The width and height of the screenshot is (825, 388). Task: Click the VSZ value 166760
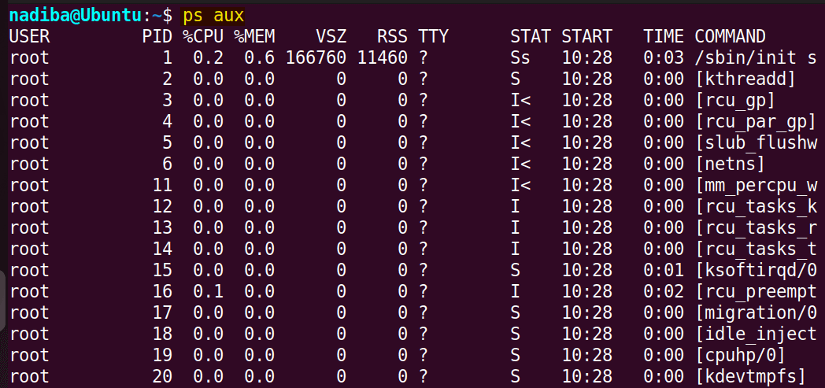coord(316,58)
